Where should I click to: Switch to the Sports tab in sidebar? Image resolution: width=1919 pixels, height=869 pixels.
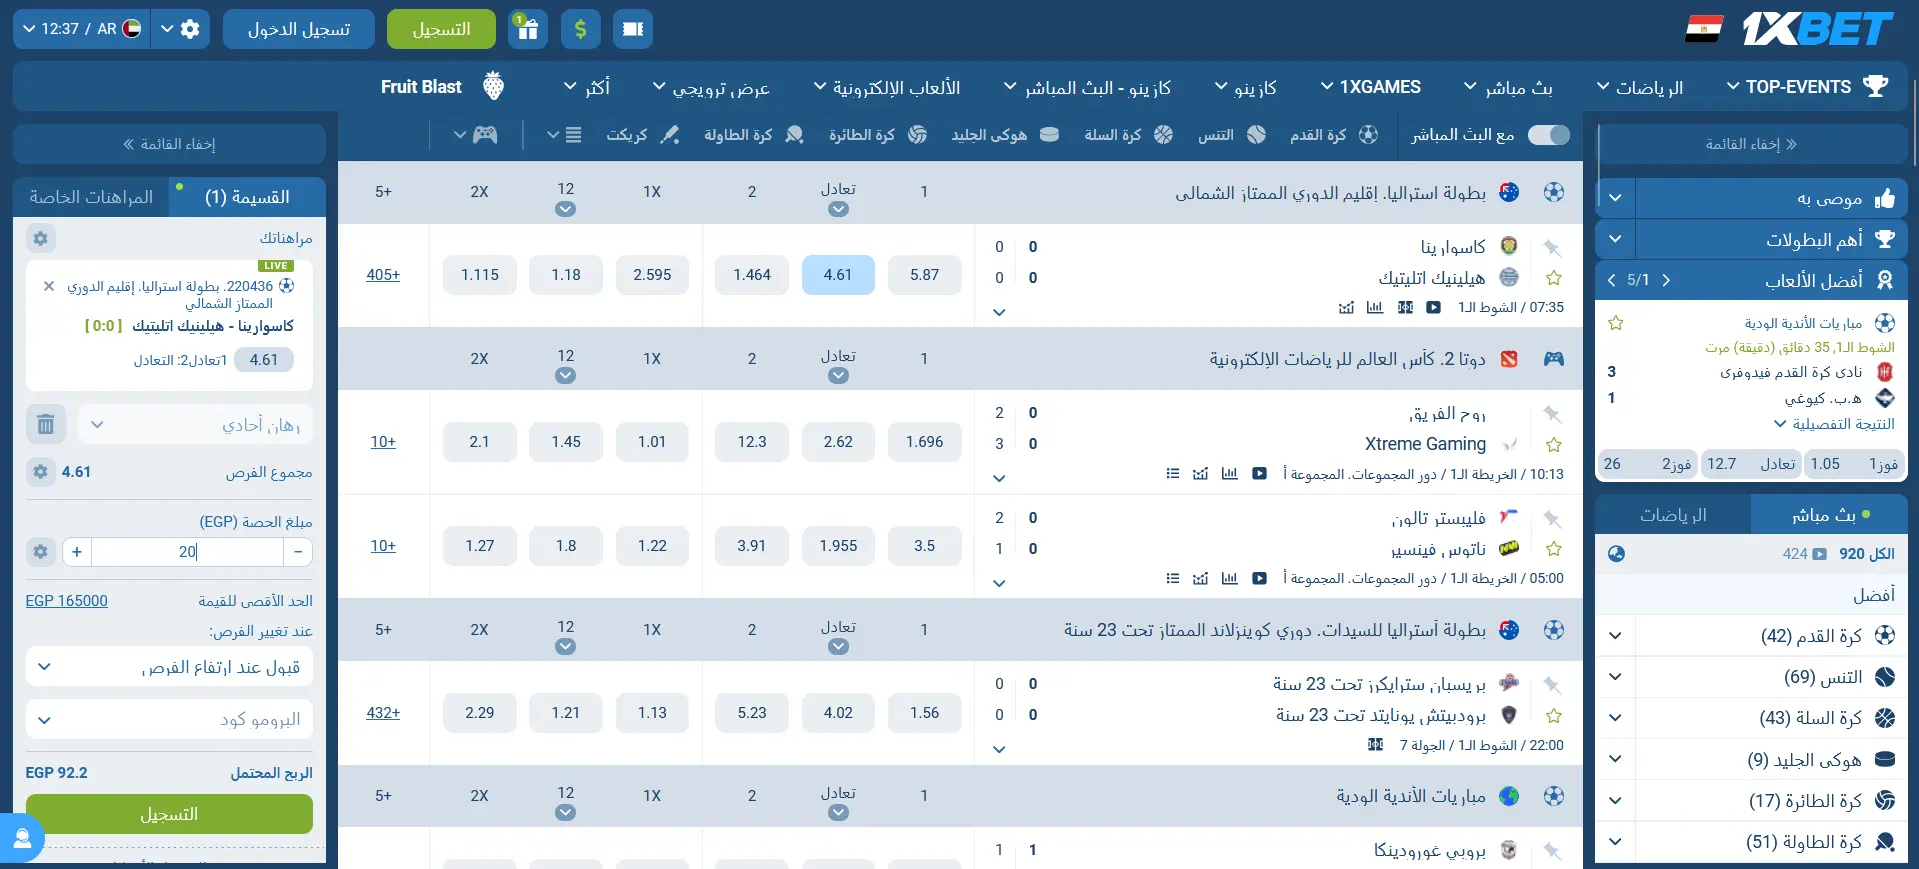pyautogui.click(x=1672, y=515)
